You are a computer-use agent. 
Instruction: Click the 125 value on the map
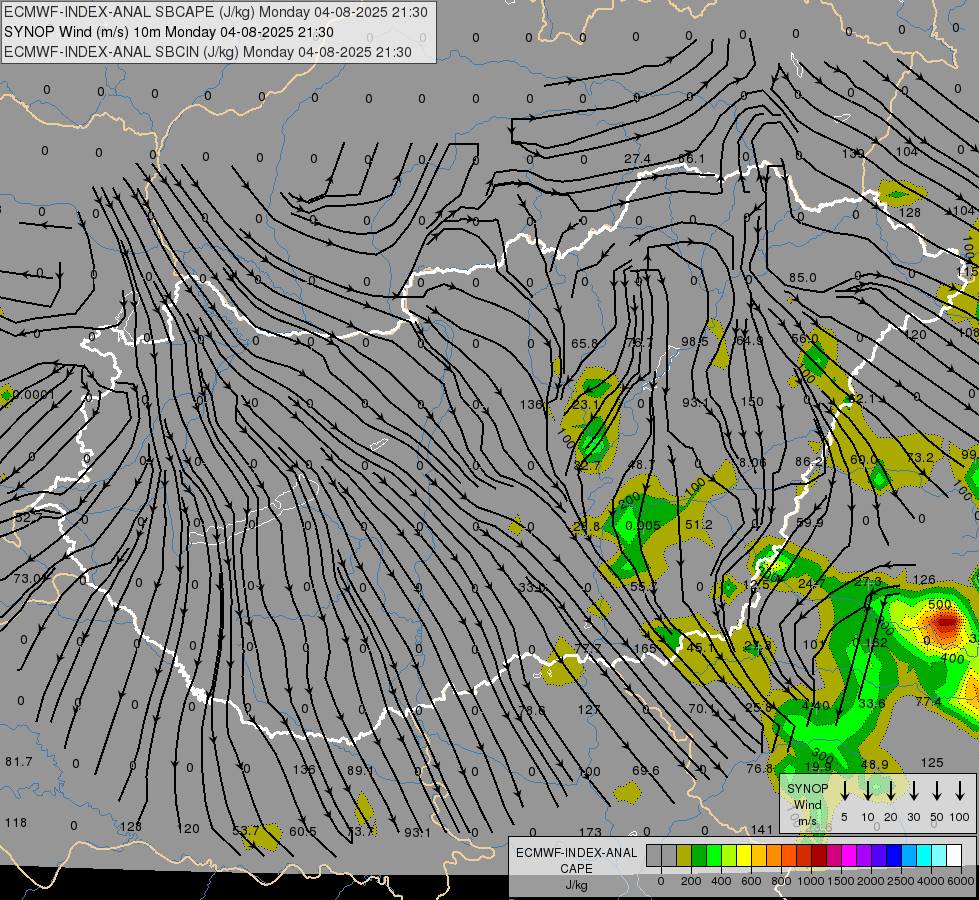tap(932, 763)
